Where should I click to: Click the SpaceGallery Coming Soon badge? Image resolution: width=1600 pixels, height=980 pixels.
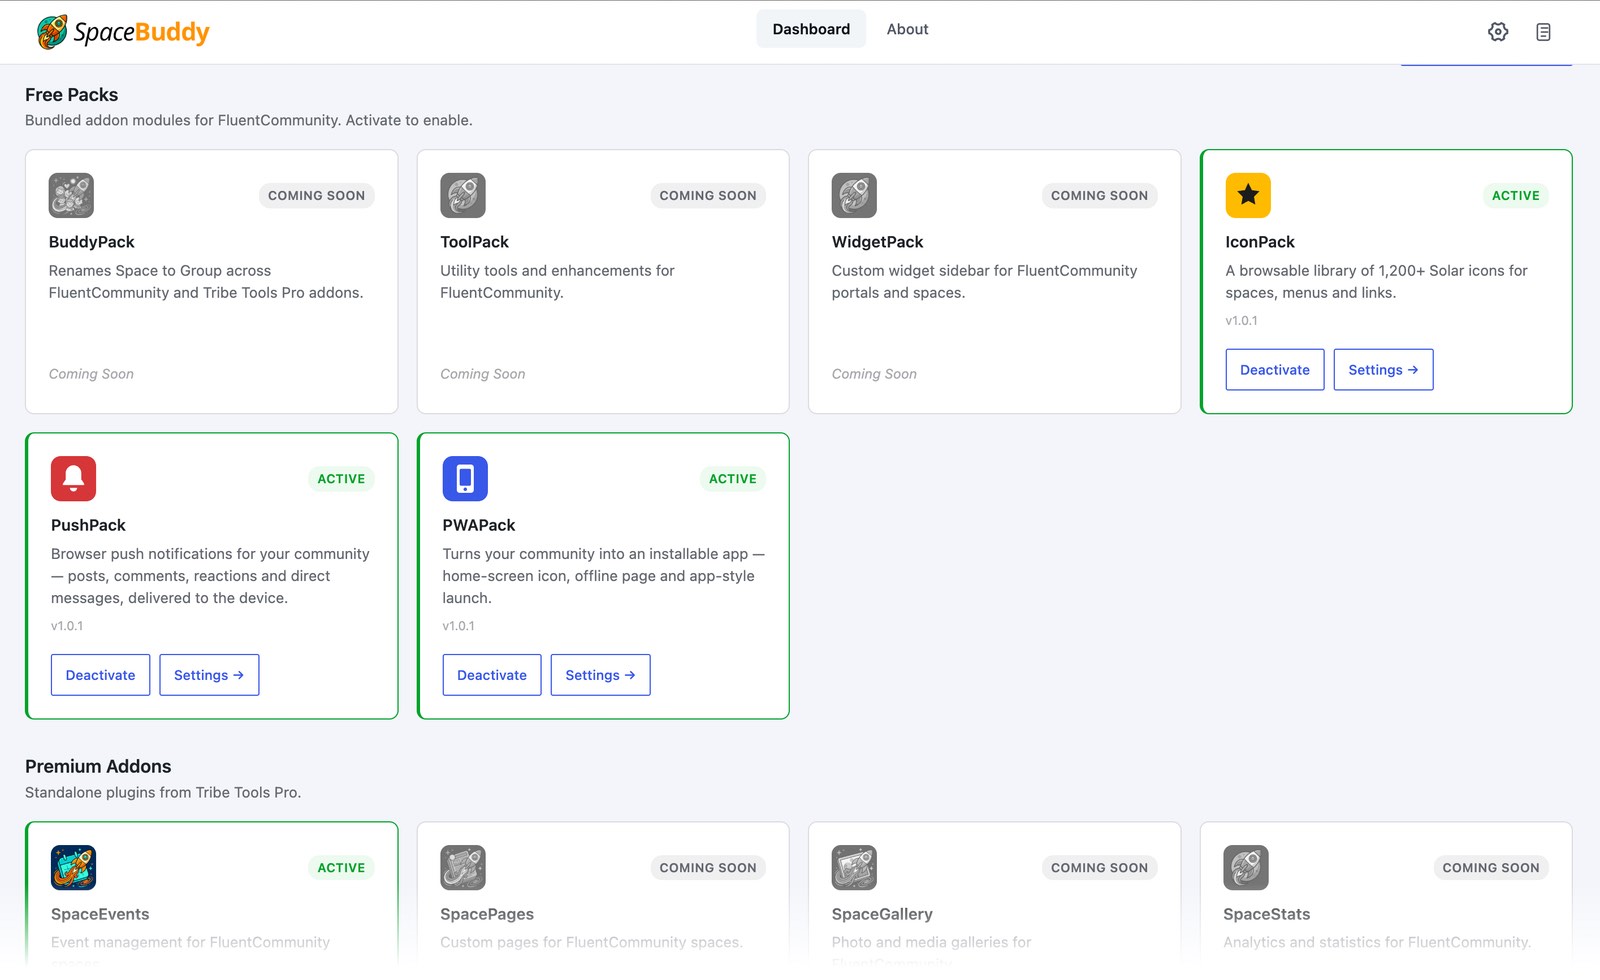click(x=1099, y=868)
